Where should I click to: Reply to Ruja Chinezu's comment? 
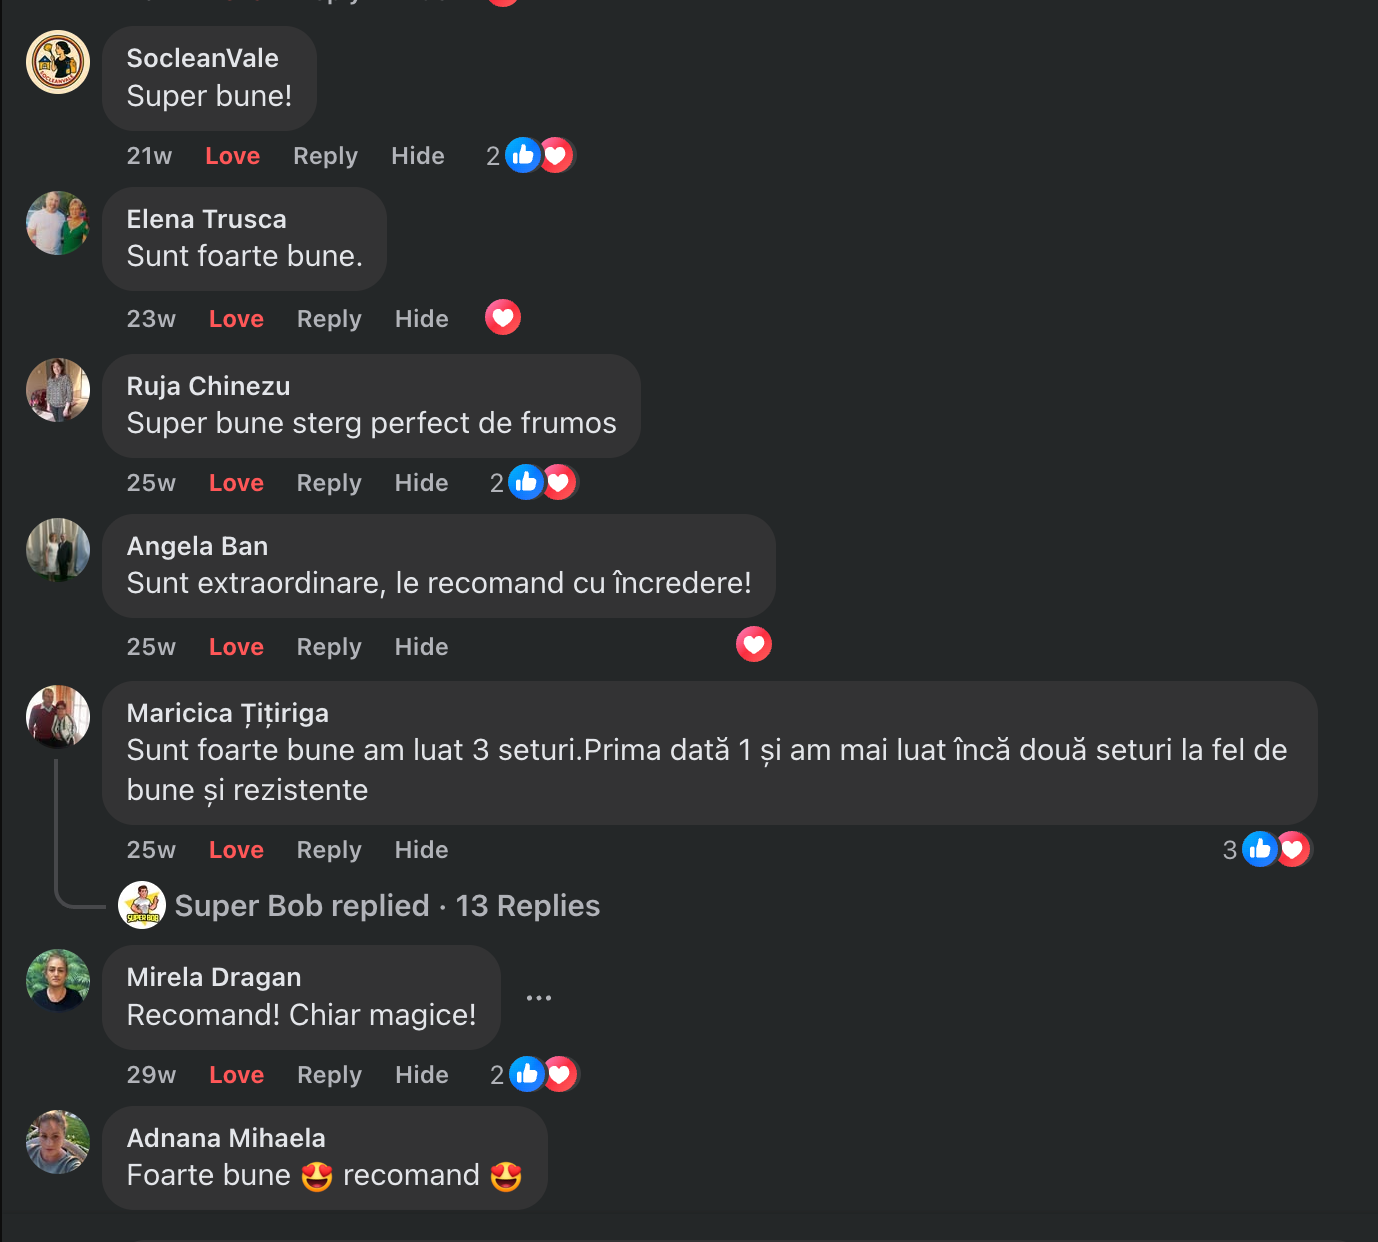pyautogui.click(x=329, y=483)
